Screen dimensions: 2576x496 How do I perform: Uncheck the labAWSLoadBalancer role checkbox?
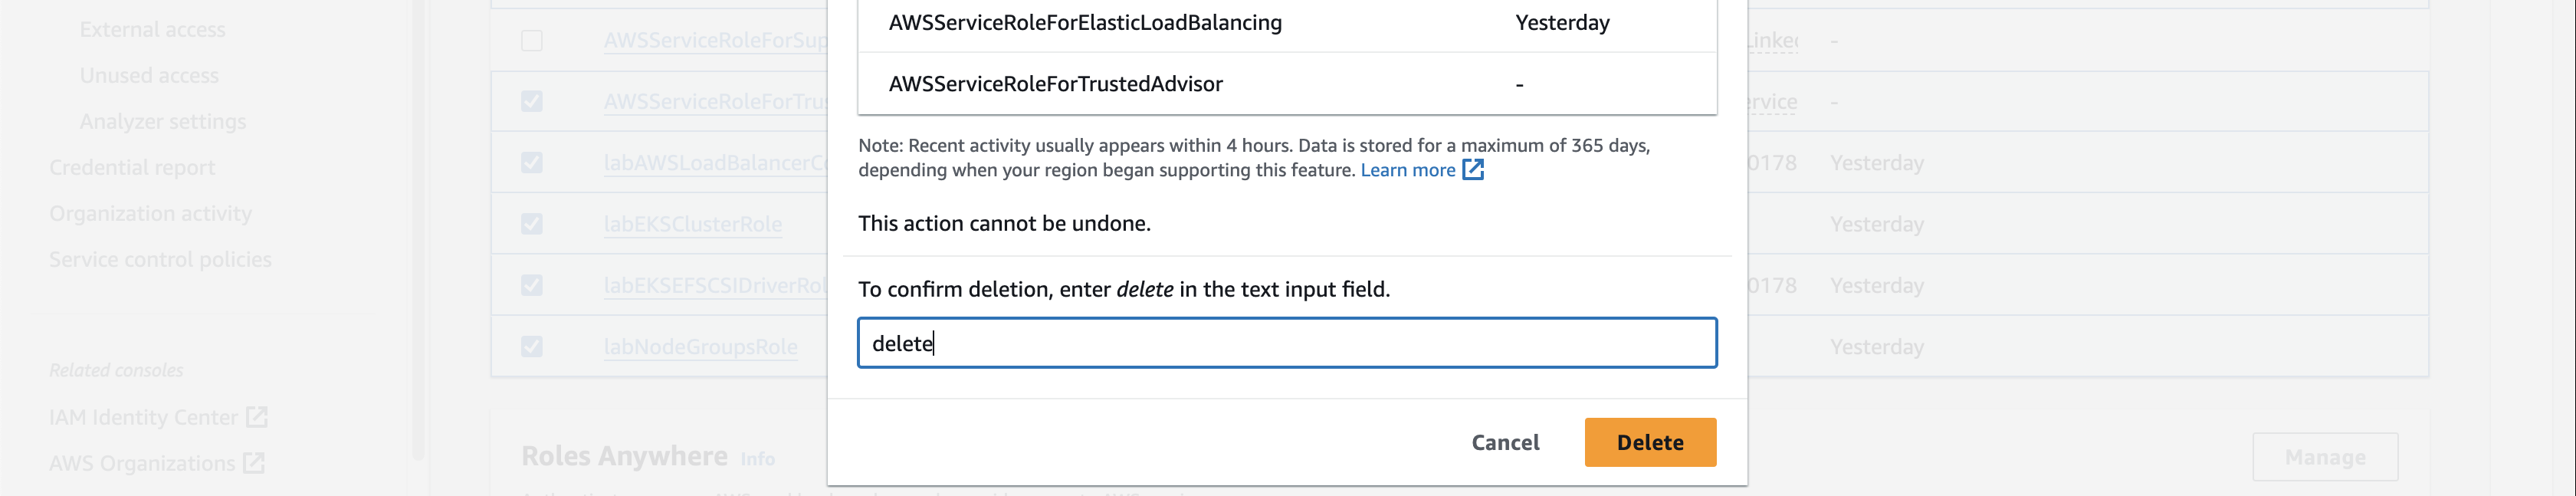coord(532,163)
